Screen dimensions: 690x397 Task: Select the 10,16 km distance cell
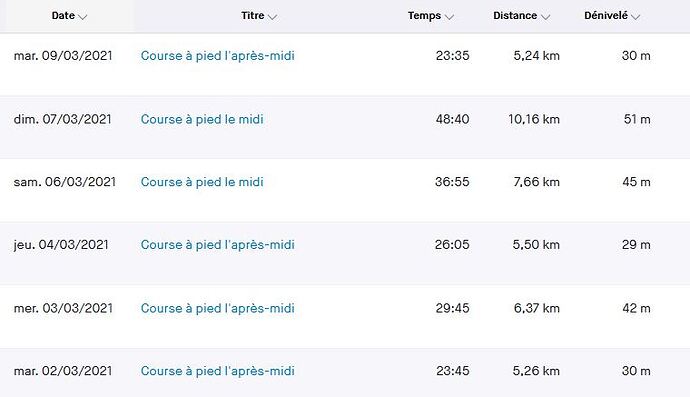(x=534, y=119)
